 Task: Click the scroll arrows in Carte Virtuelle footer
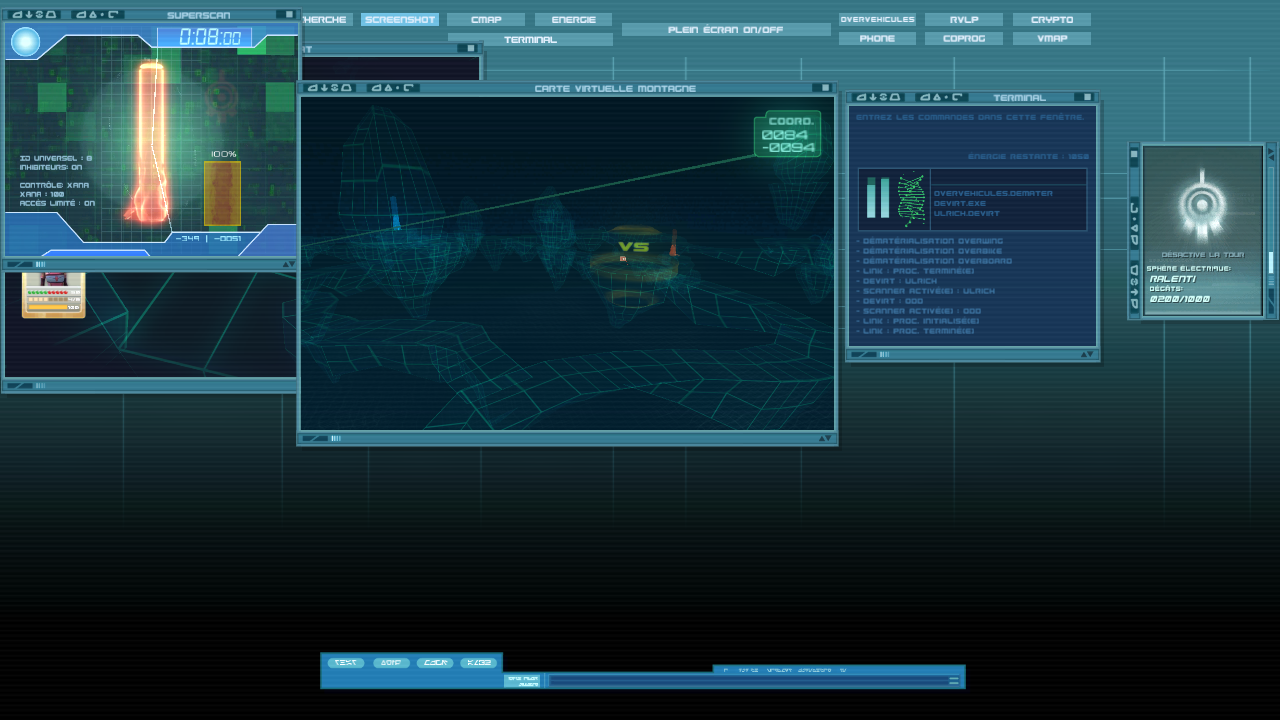click(825, 438)
